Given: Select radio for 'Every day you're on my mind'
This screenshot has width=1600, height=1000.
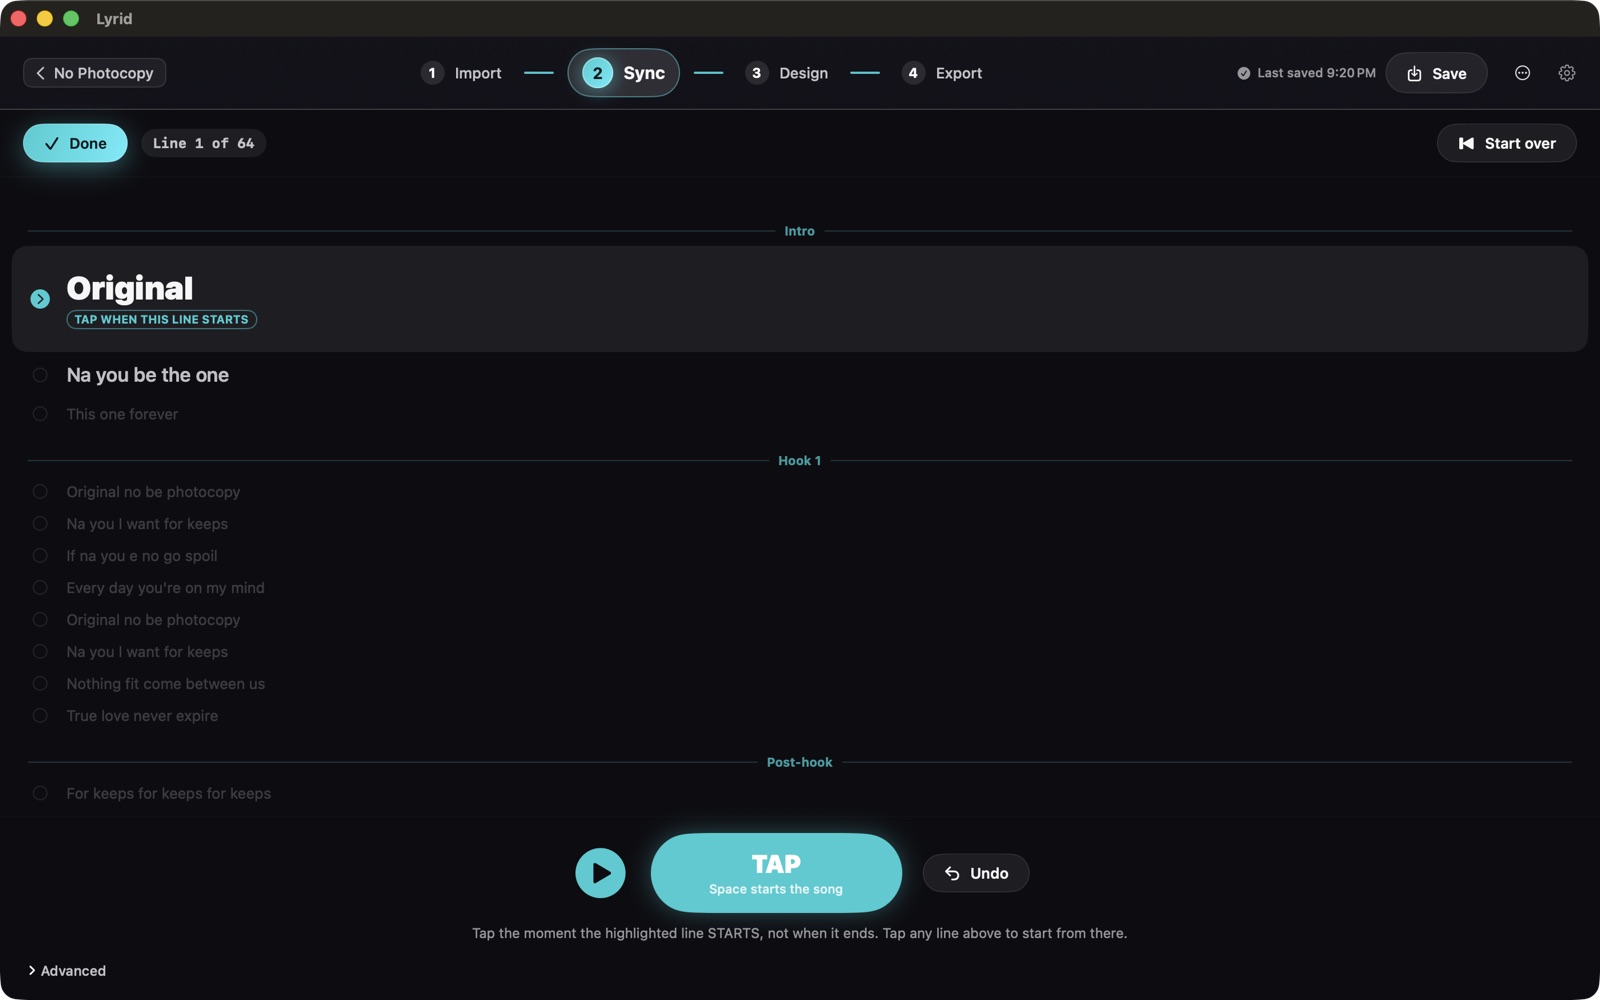Looking at the screenshot, I should pyautogui.click(x=40, y=588).
